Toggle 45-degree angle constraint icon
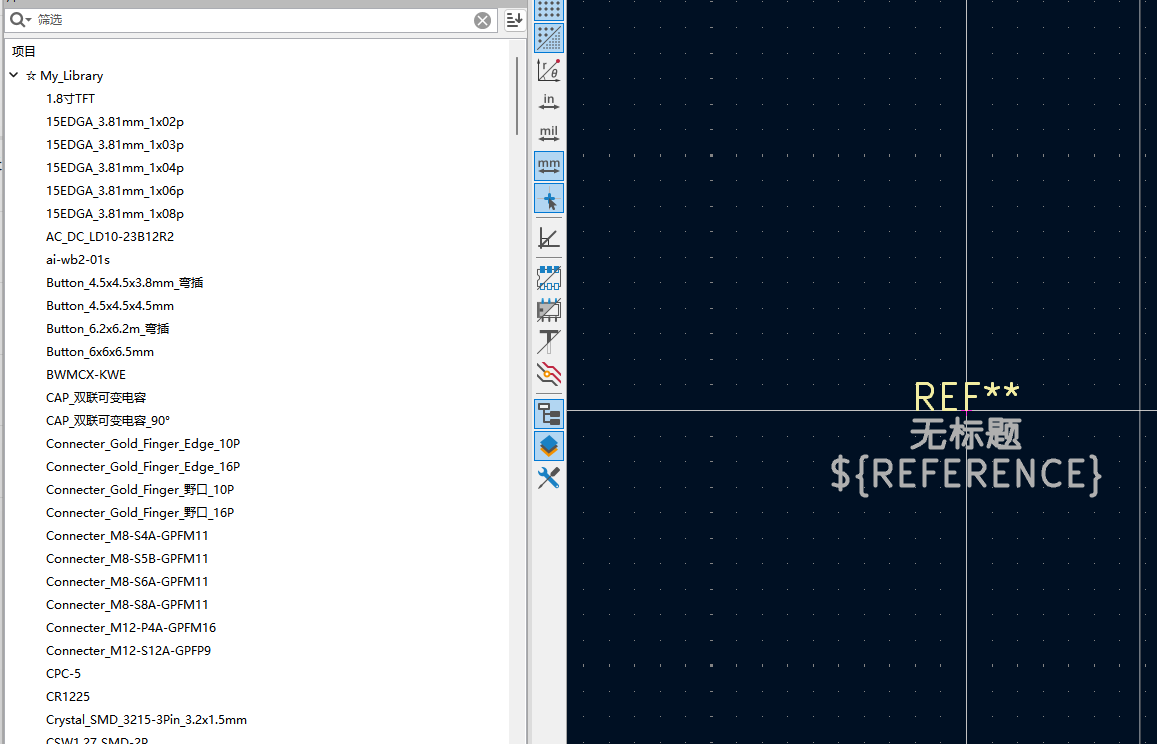This screenshot has height=744, width=1157. pos(549,238)
